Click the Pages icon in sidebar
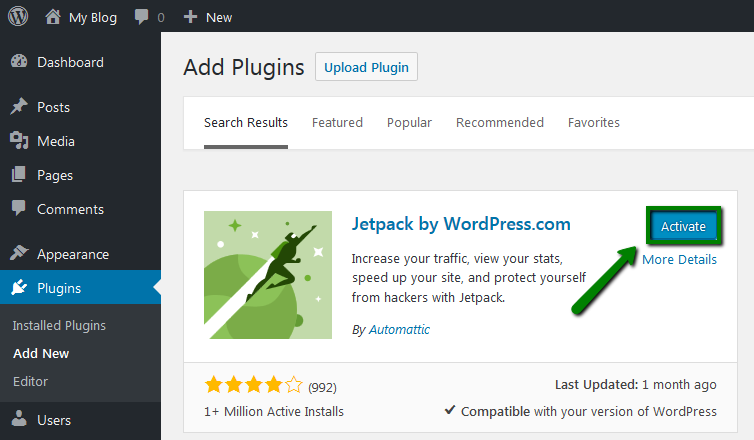Viewport: 754px width, 440px height. coord(19,175)
